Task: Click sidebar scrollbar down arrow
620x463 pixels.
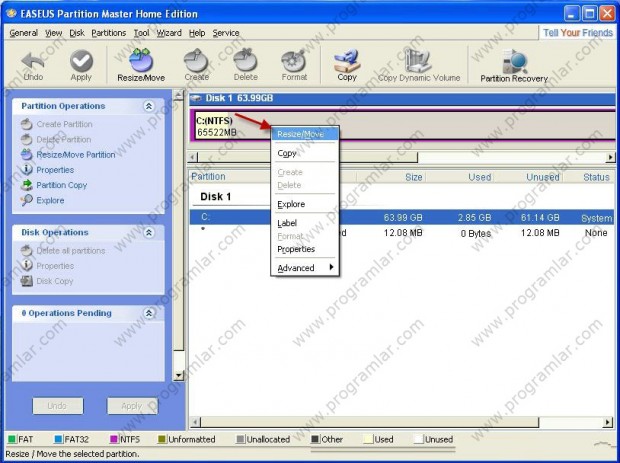Action: coord(179,375)
